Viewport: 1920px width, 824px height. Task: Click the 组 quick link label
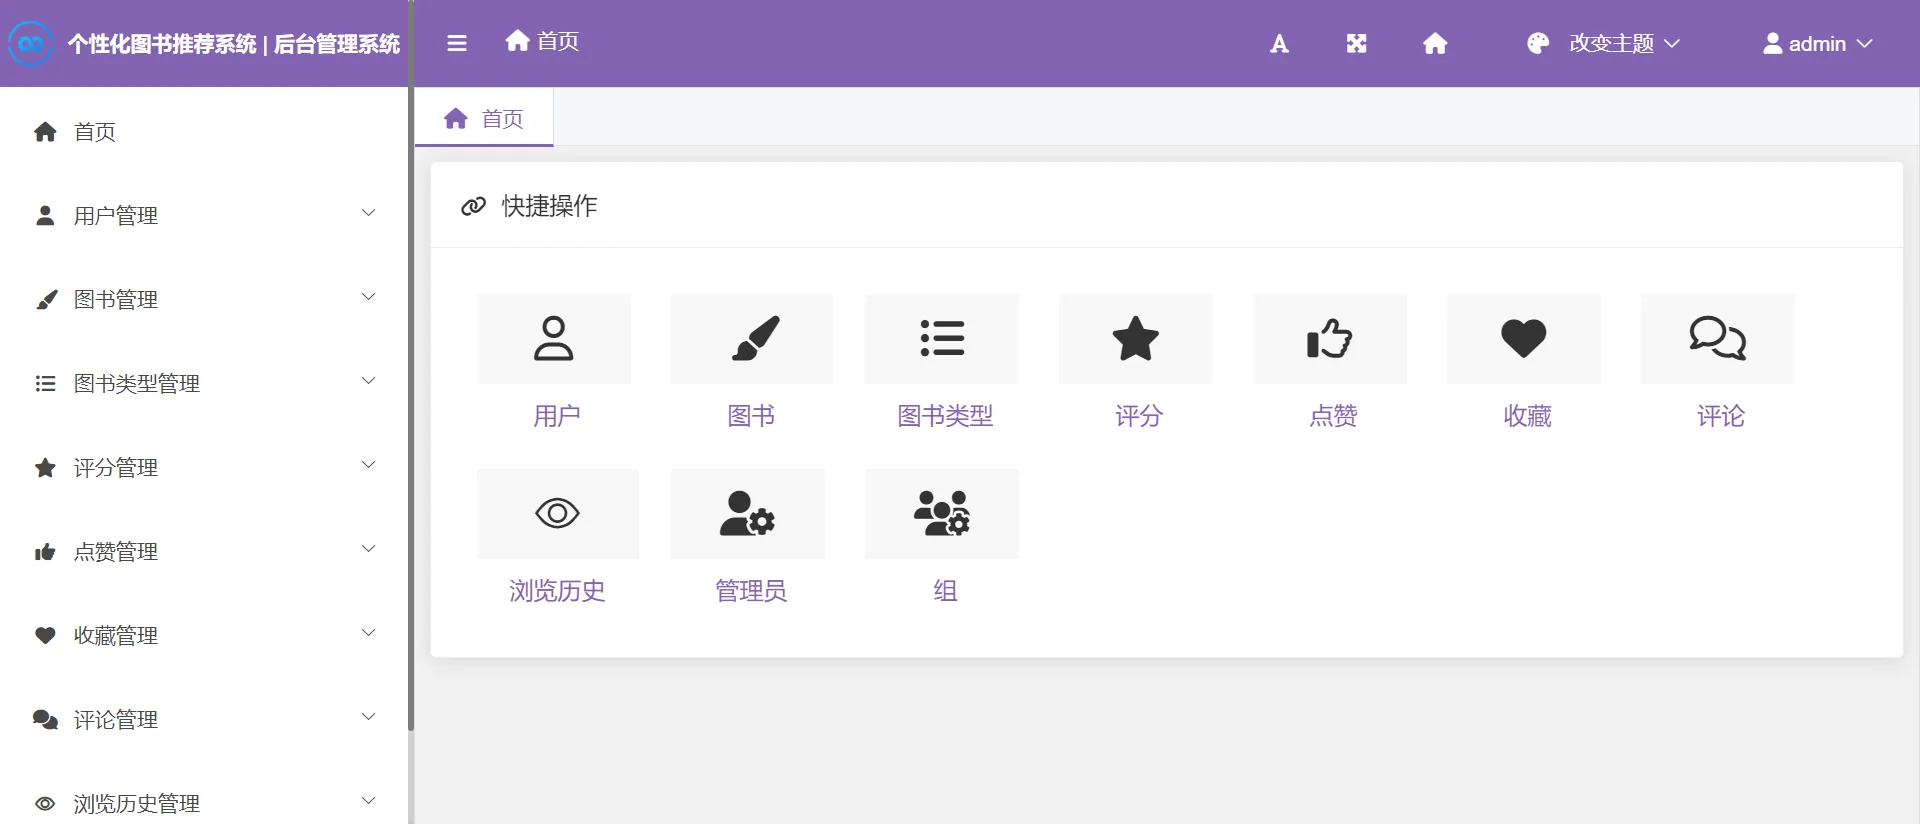pos(945,591)
